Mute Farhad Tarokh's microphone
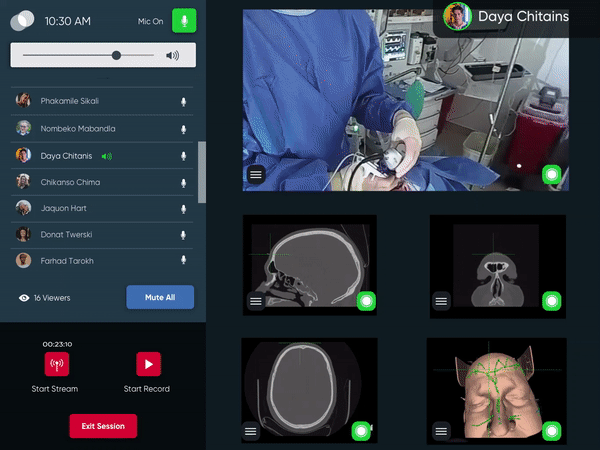This screenshot has height=450, width=600. (183, 261)
